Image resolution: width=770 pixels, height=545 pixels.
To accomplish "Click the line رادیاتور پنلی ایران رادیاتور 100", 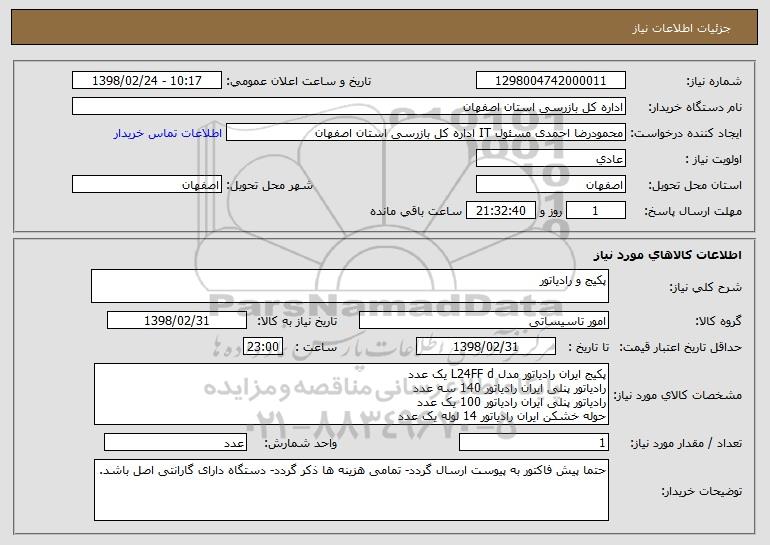I will click(512, 402).
